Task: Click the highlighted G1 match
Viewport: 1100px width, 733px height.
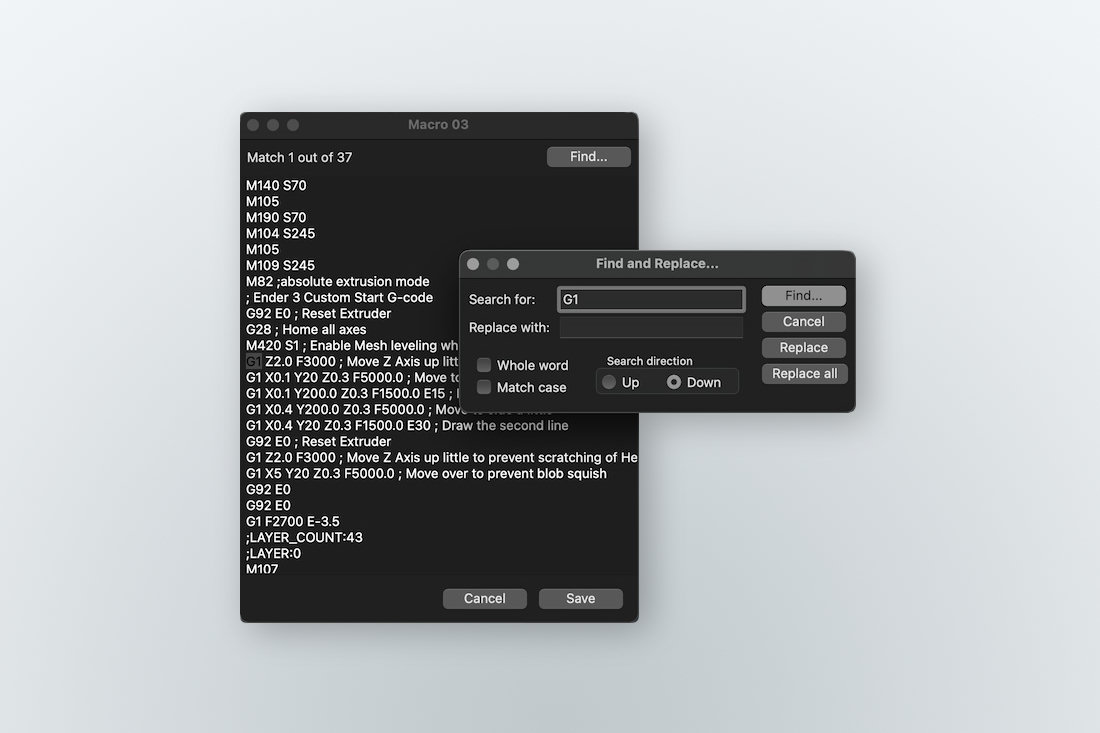Action: coord(253,361)
